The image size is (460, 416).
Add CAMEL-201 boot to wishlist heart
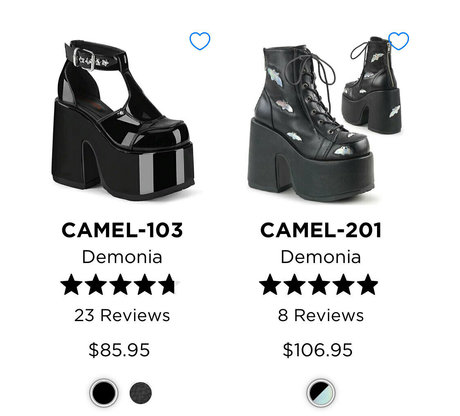click(398, 41)
